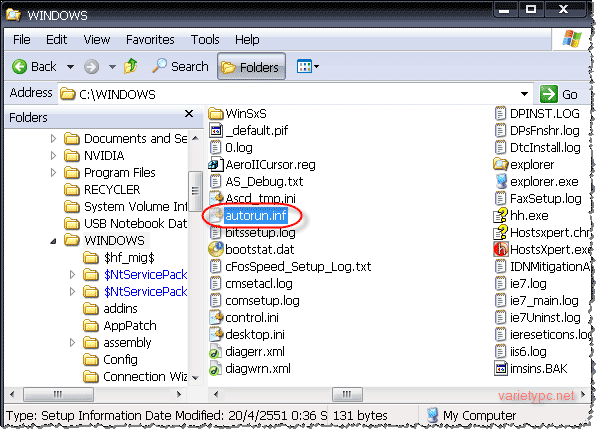
Task: Open the Help menu
Action: (x=247, y=40)
